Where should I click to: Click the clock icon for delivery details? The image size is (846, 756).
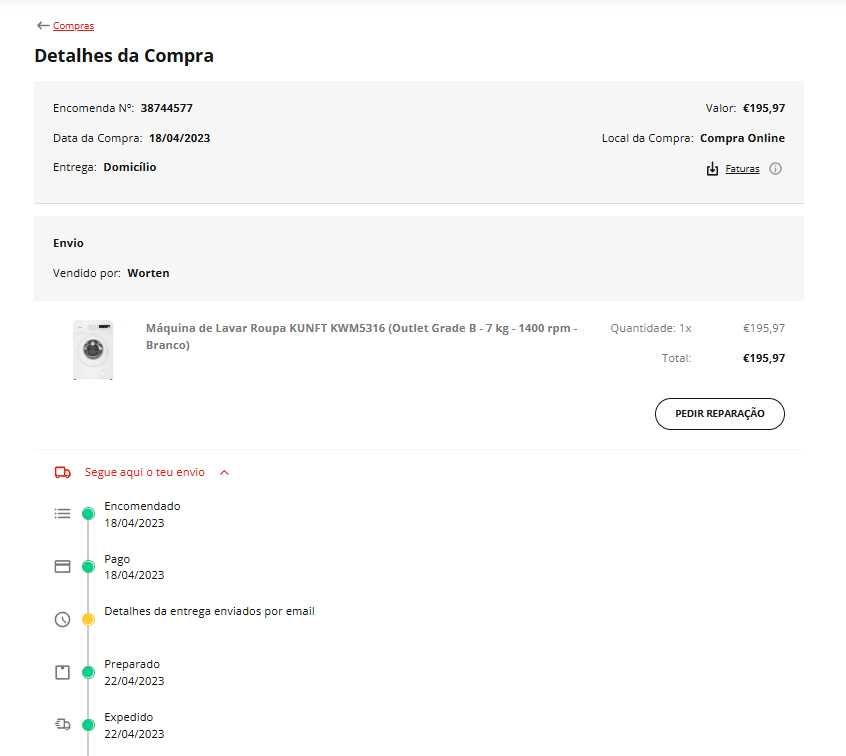tap(62, 619)
